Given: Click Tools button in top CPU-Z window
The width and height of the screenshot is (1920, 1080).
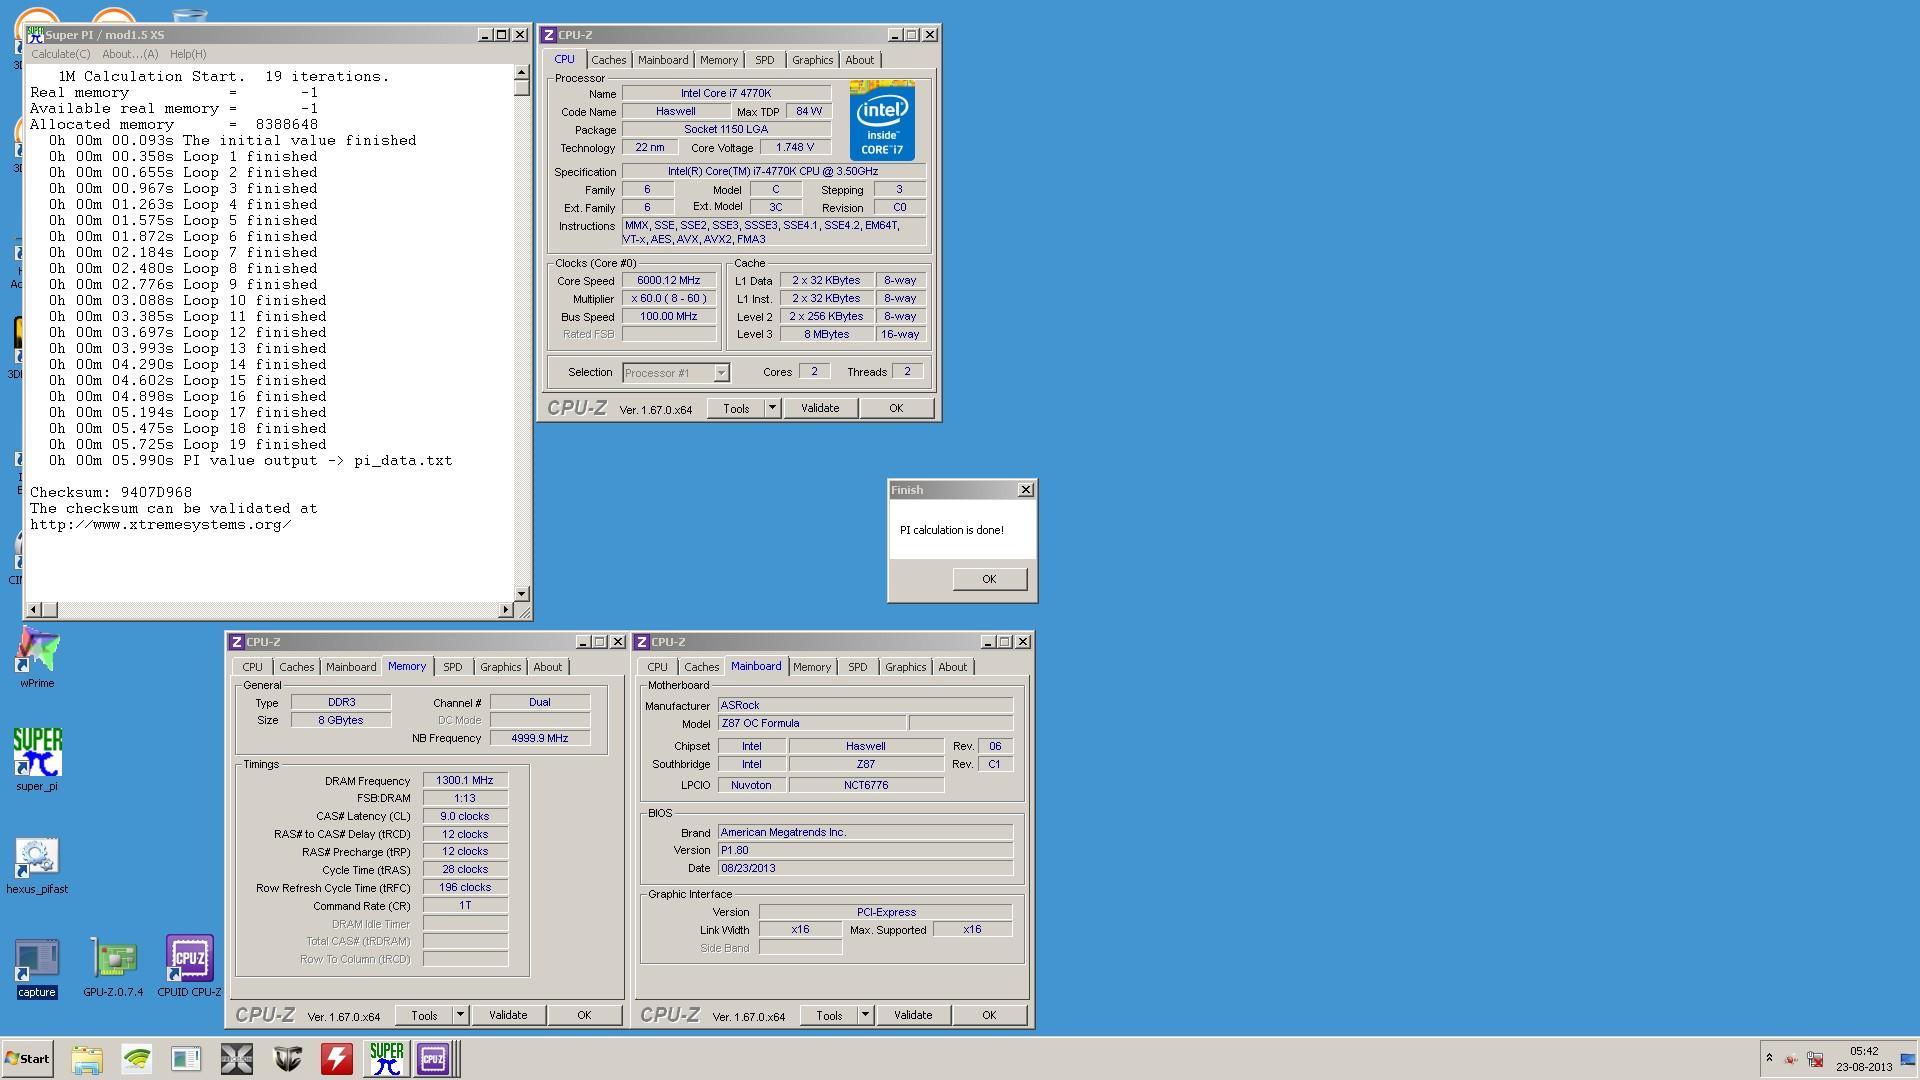Looking at the screenshot, I should tap(736, 408).
